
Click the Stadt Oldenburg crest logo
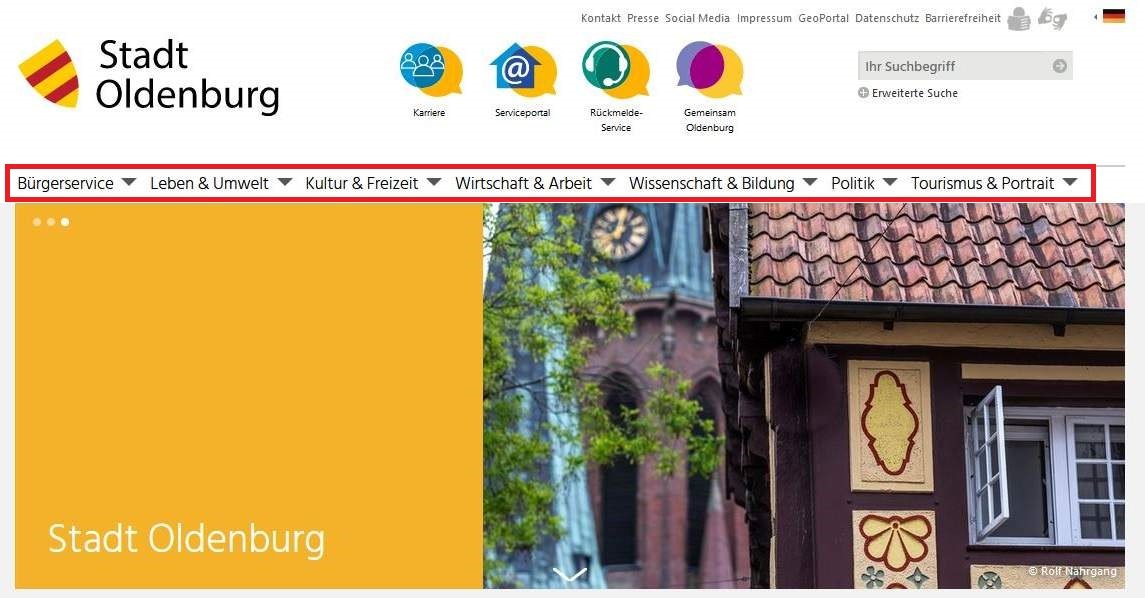click(x=49, y=74)
